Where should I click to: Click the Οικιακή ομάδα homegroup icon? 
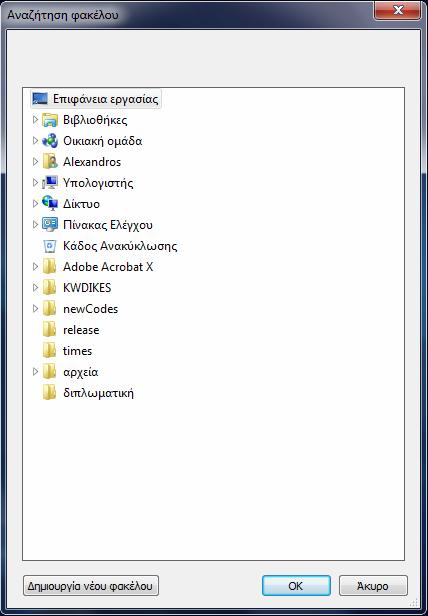coord(50,141)
